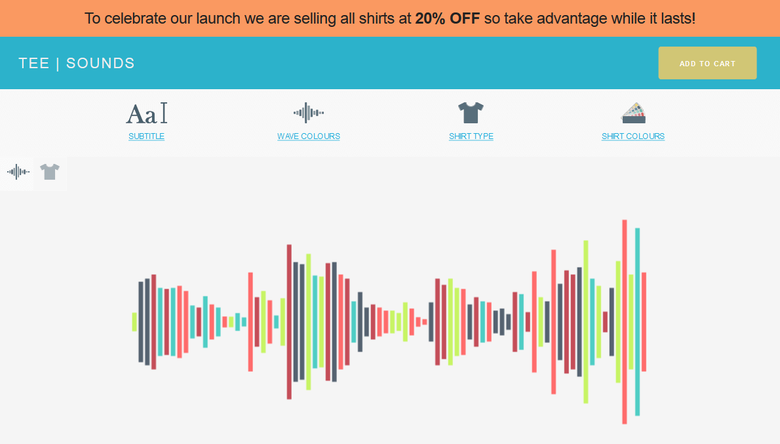Add the shirt to cart
The width and height of the screenshot is (780, 444).
(707, 63)
